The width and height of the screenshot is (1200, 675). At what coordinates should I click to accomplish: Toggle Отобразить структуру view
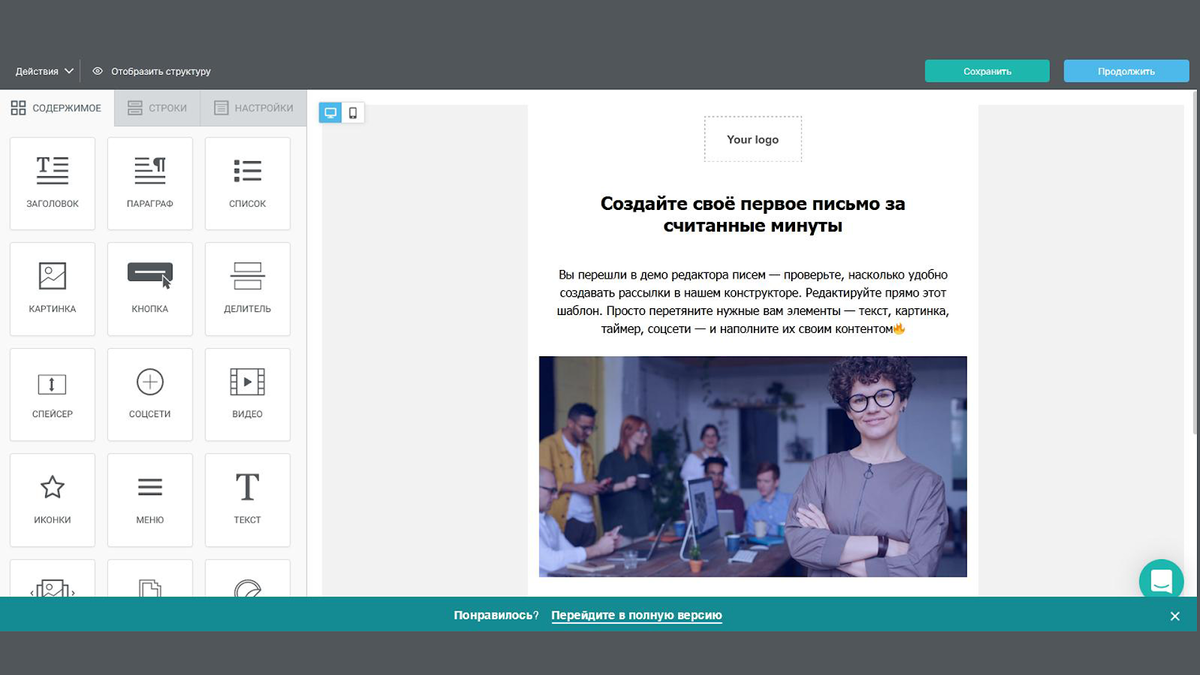click(x=151, y=72)
